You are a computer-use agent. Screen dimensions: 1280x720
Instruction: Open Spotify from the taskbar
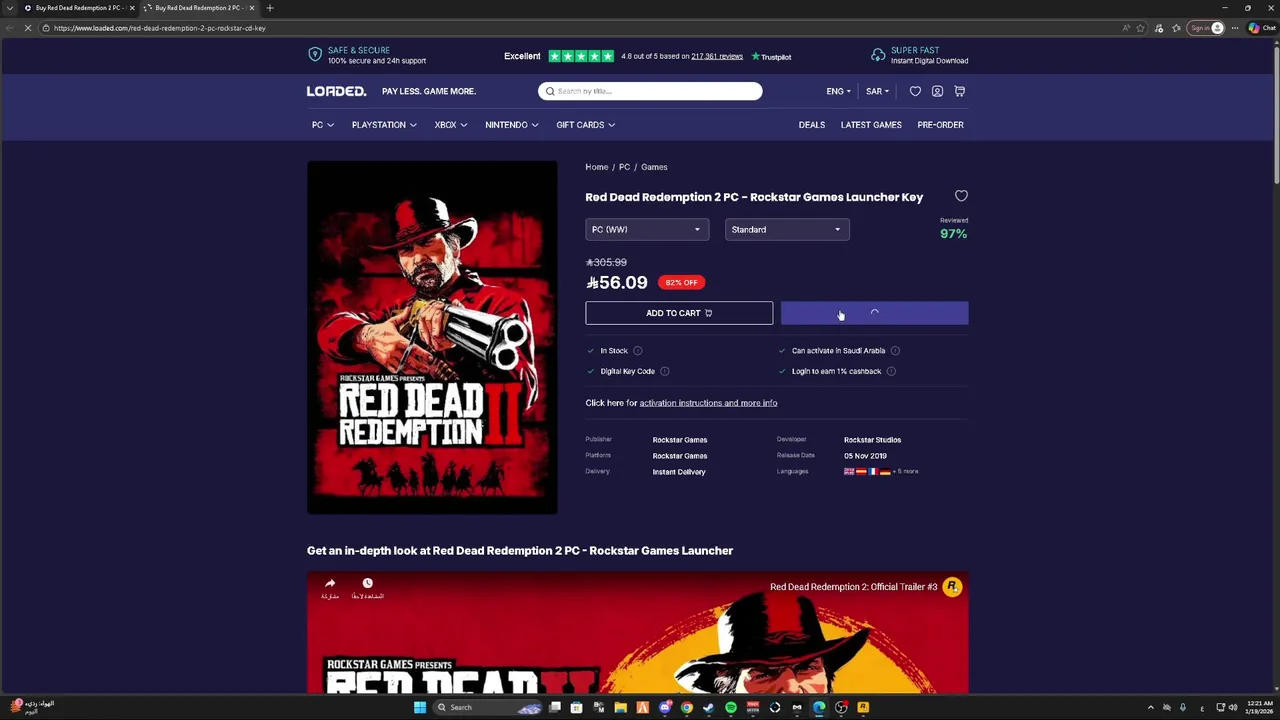[731, 707]
